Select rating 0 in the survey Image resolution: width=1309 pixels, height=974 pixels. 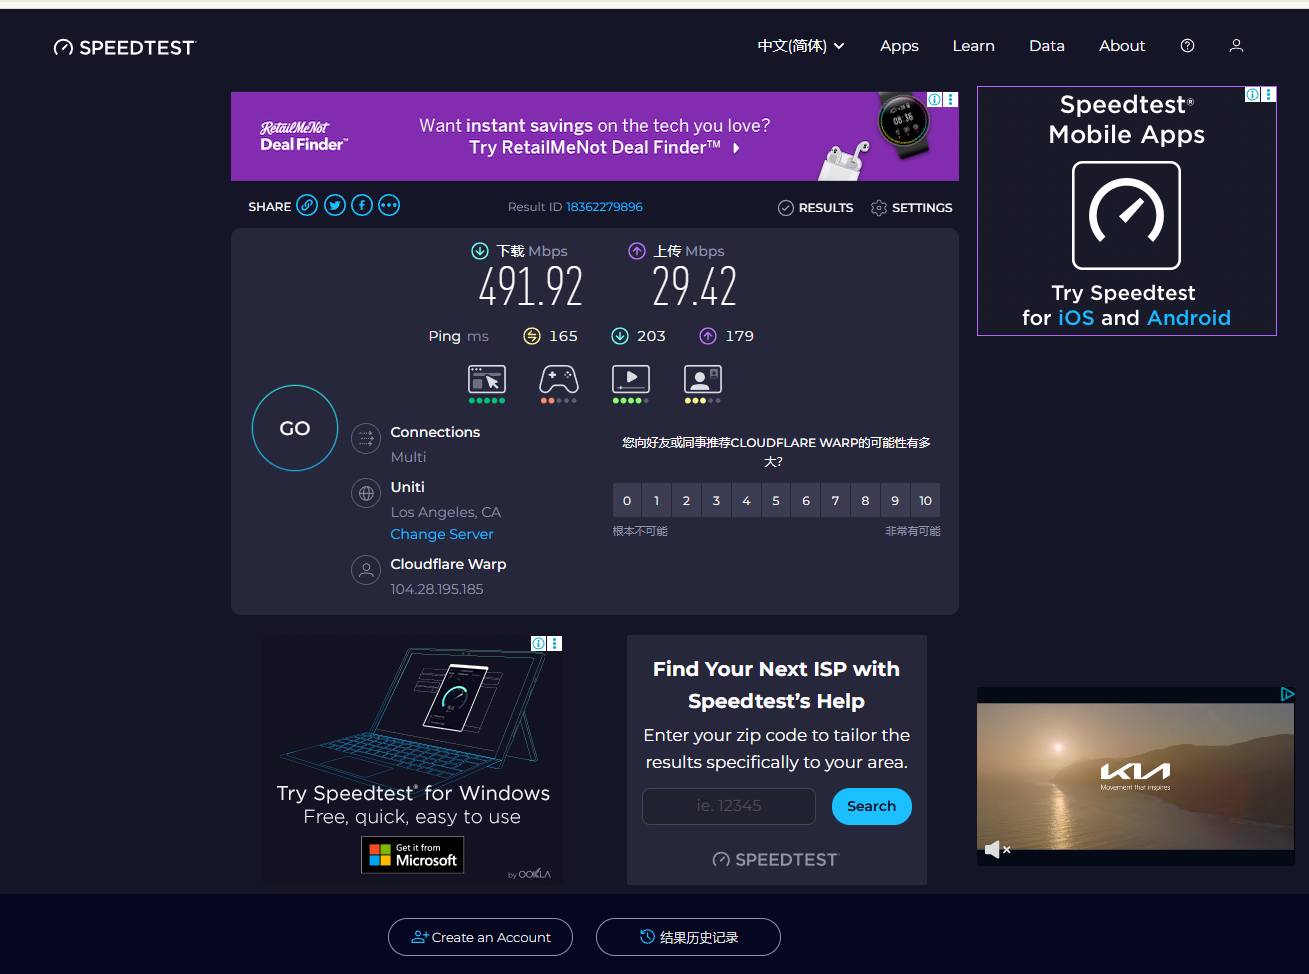627,501
